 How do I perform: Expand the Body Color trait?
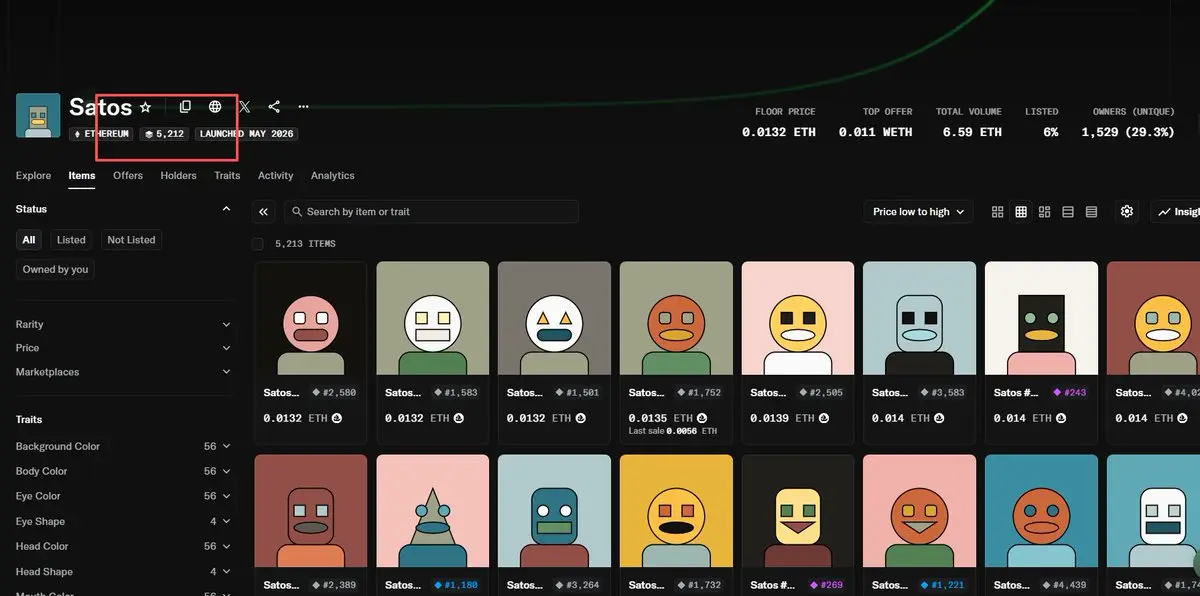[124, 471]
